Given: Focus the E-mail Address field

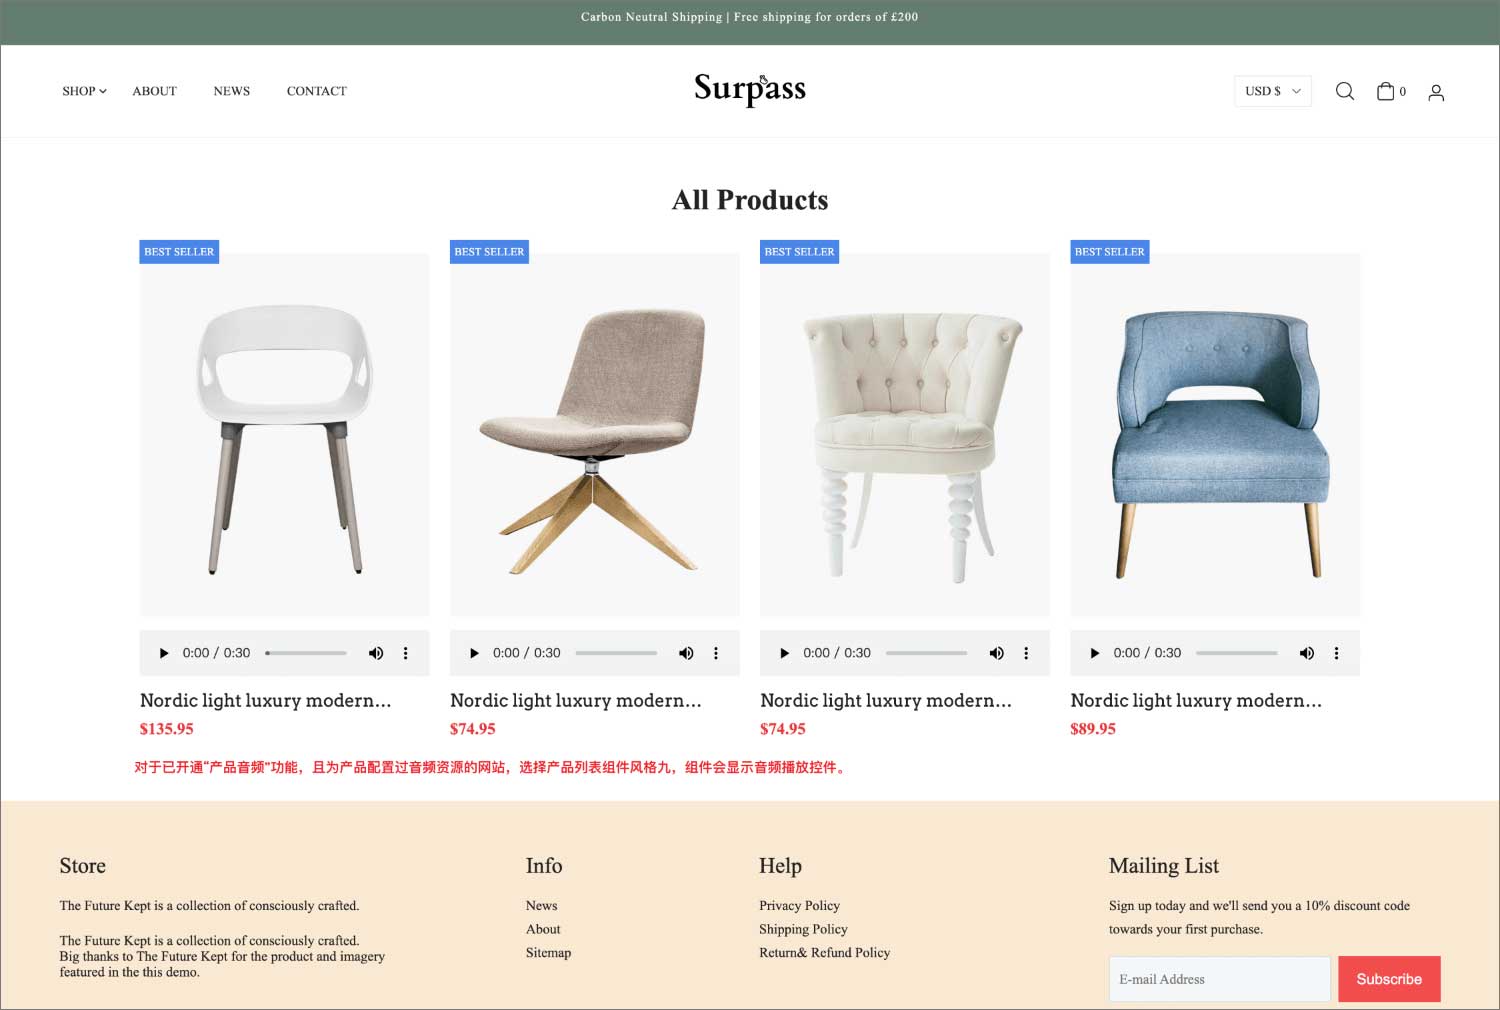Looking at the screenshot, I should [1219, 979].
